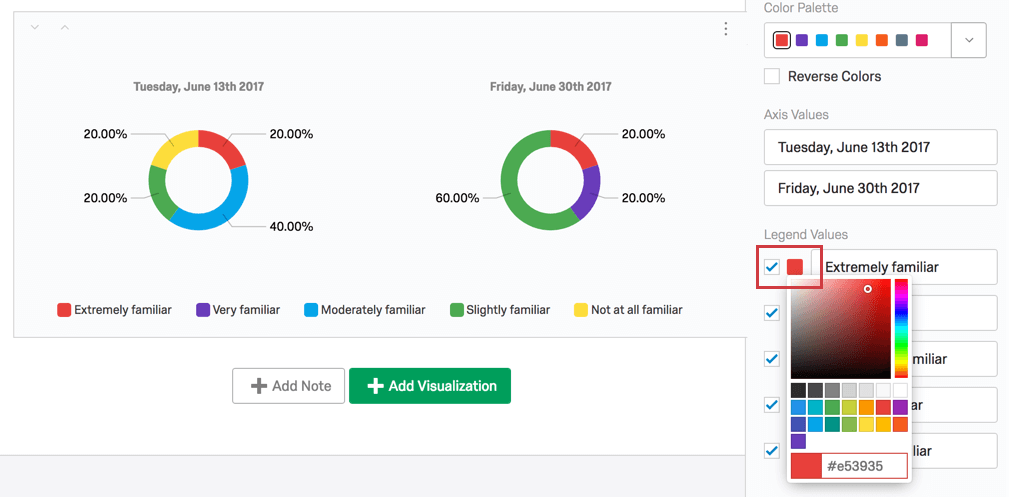Click the Add Note button
This screenshot has height=497, width=1009.
click(x=289, y=386)
